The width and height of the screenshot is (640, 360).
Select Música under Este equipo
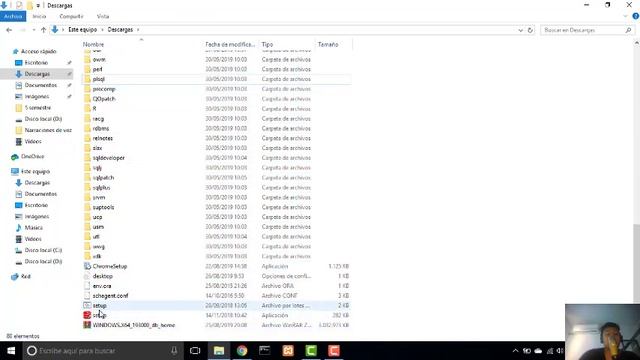coord(33,228)
